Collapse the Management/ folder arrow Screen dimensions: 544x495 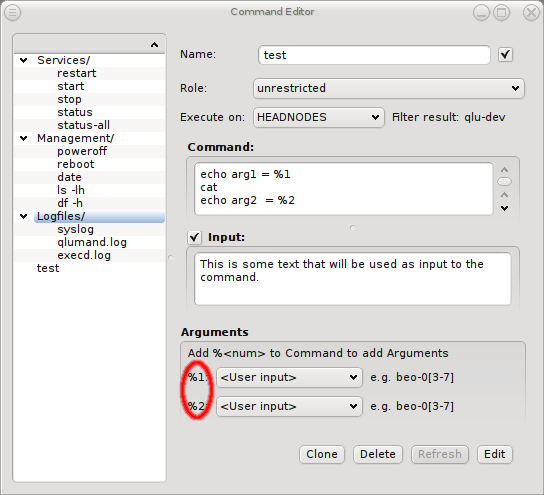point(24,138)
